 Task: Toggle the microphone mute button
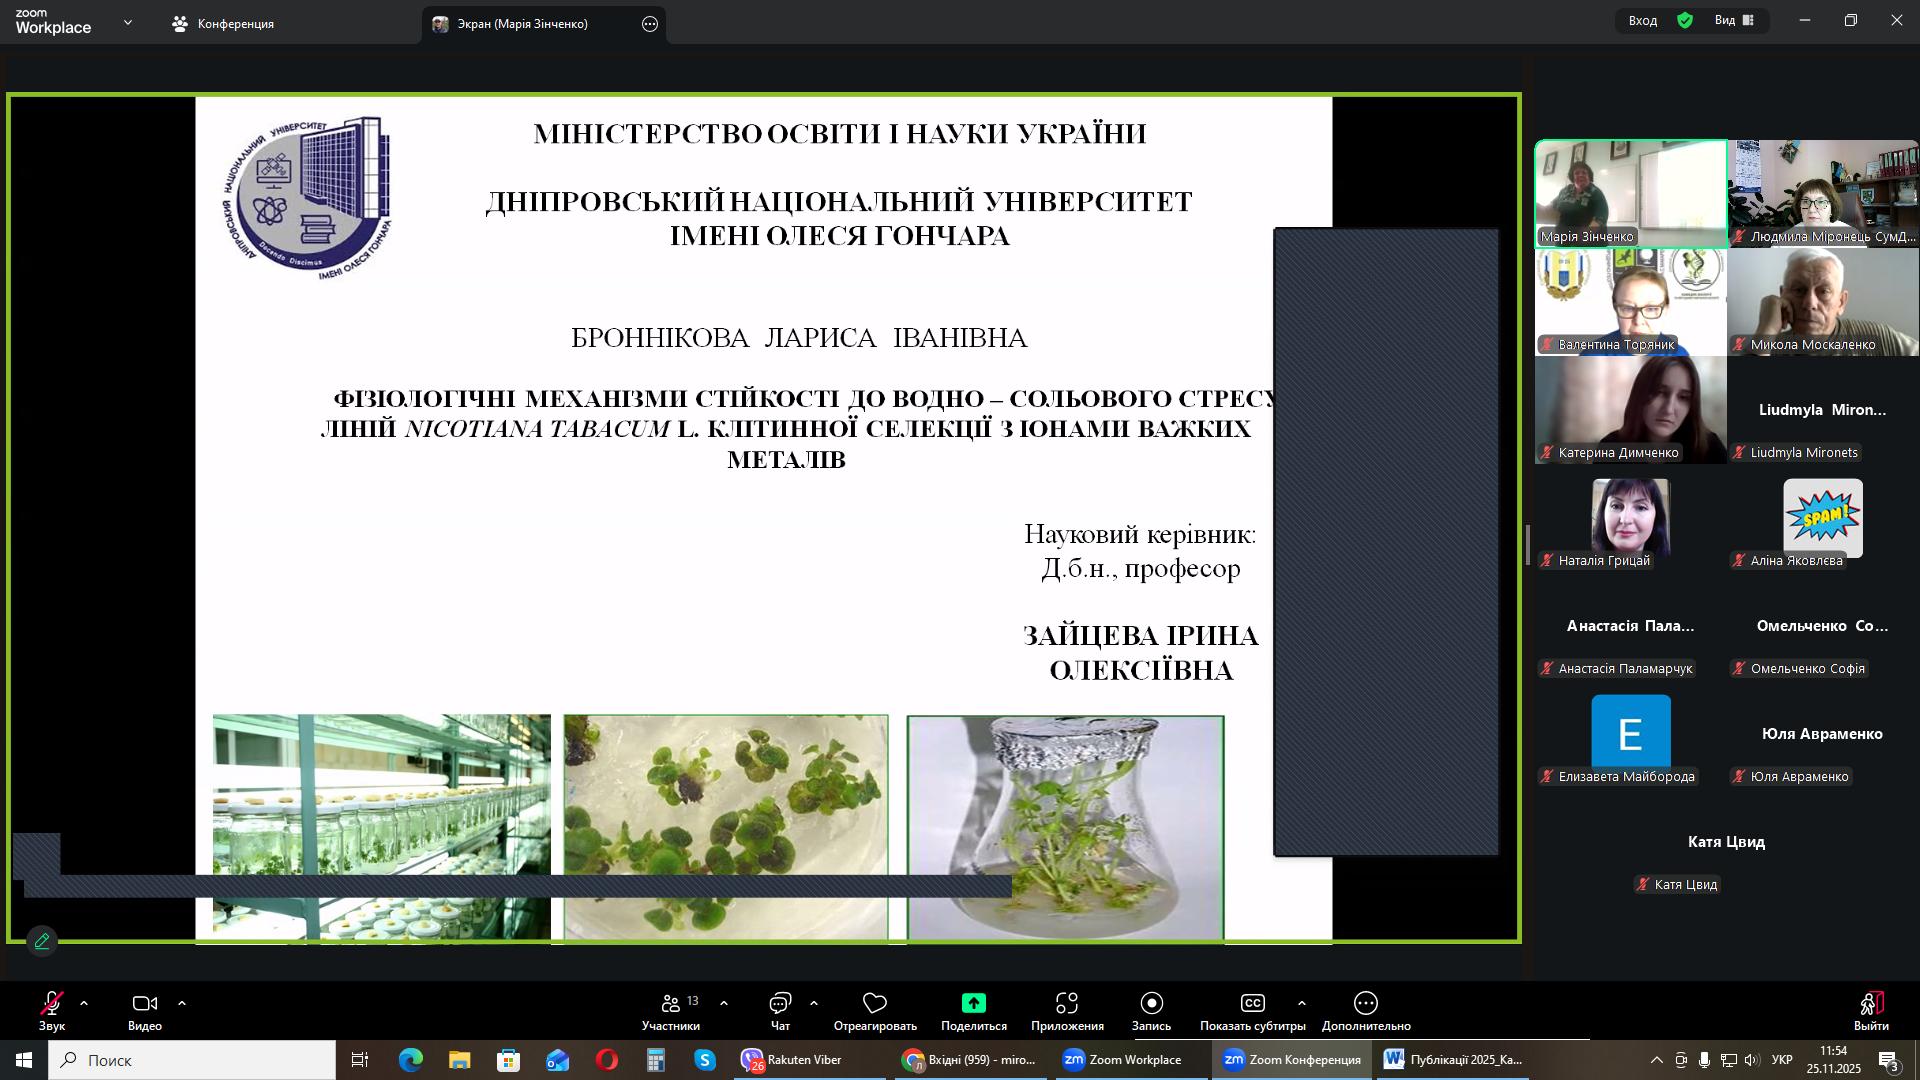(52, 1003)
